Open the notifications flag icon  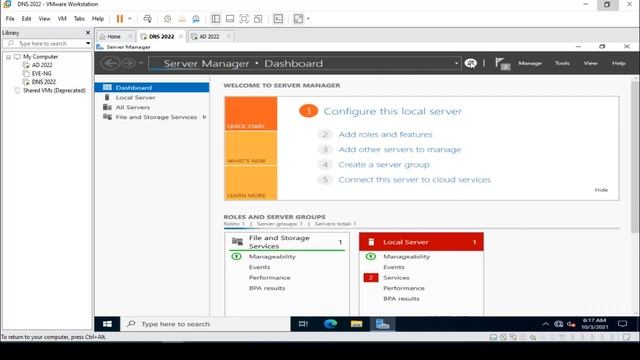502,63
